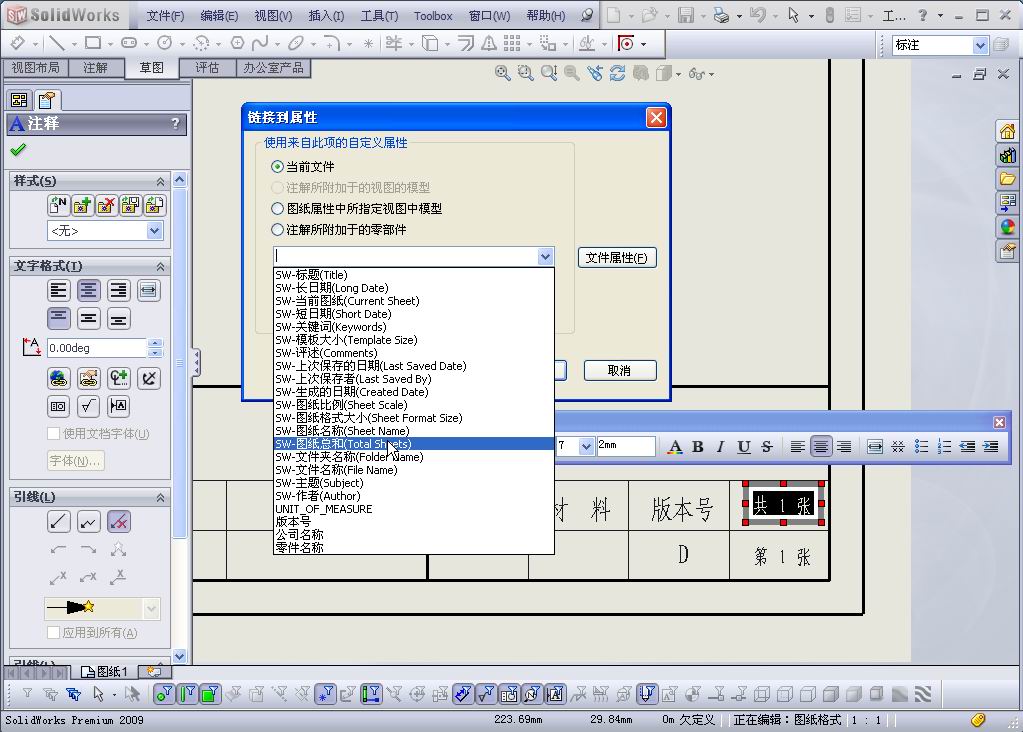Collapse the 引线 section
The width and height of the screenshot is (1023, 732).
coord(160,498)
